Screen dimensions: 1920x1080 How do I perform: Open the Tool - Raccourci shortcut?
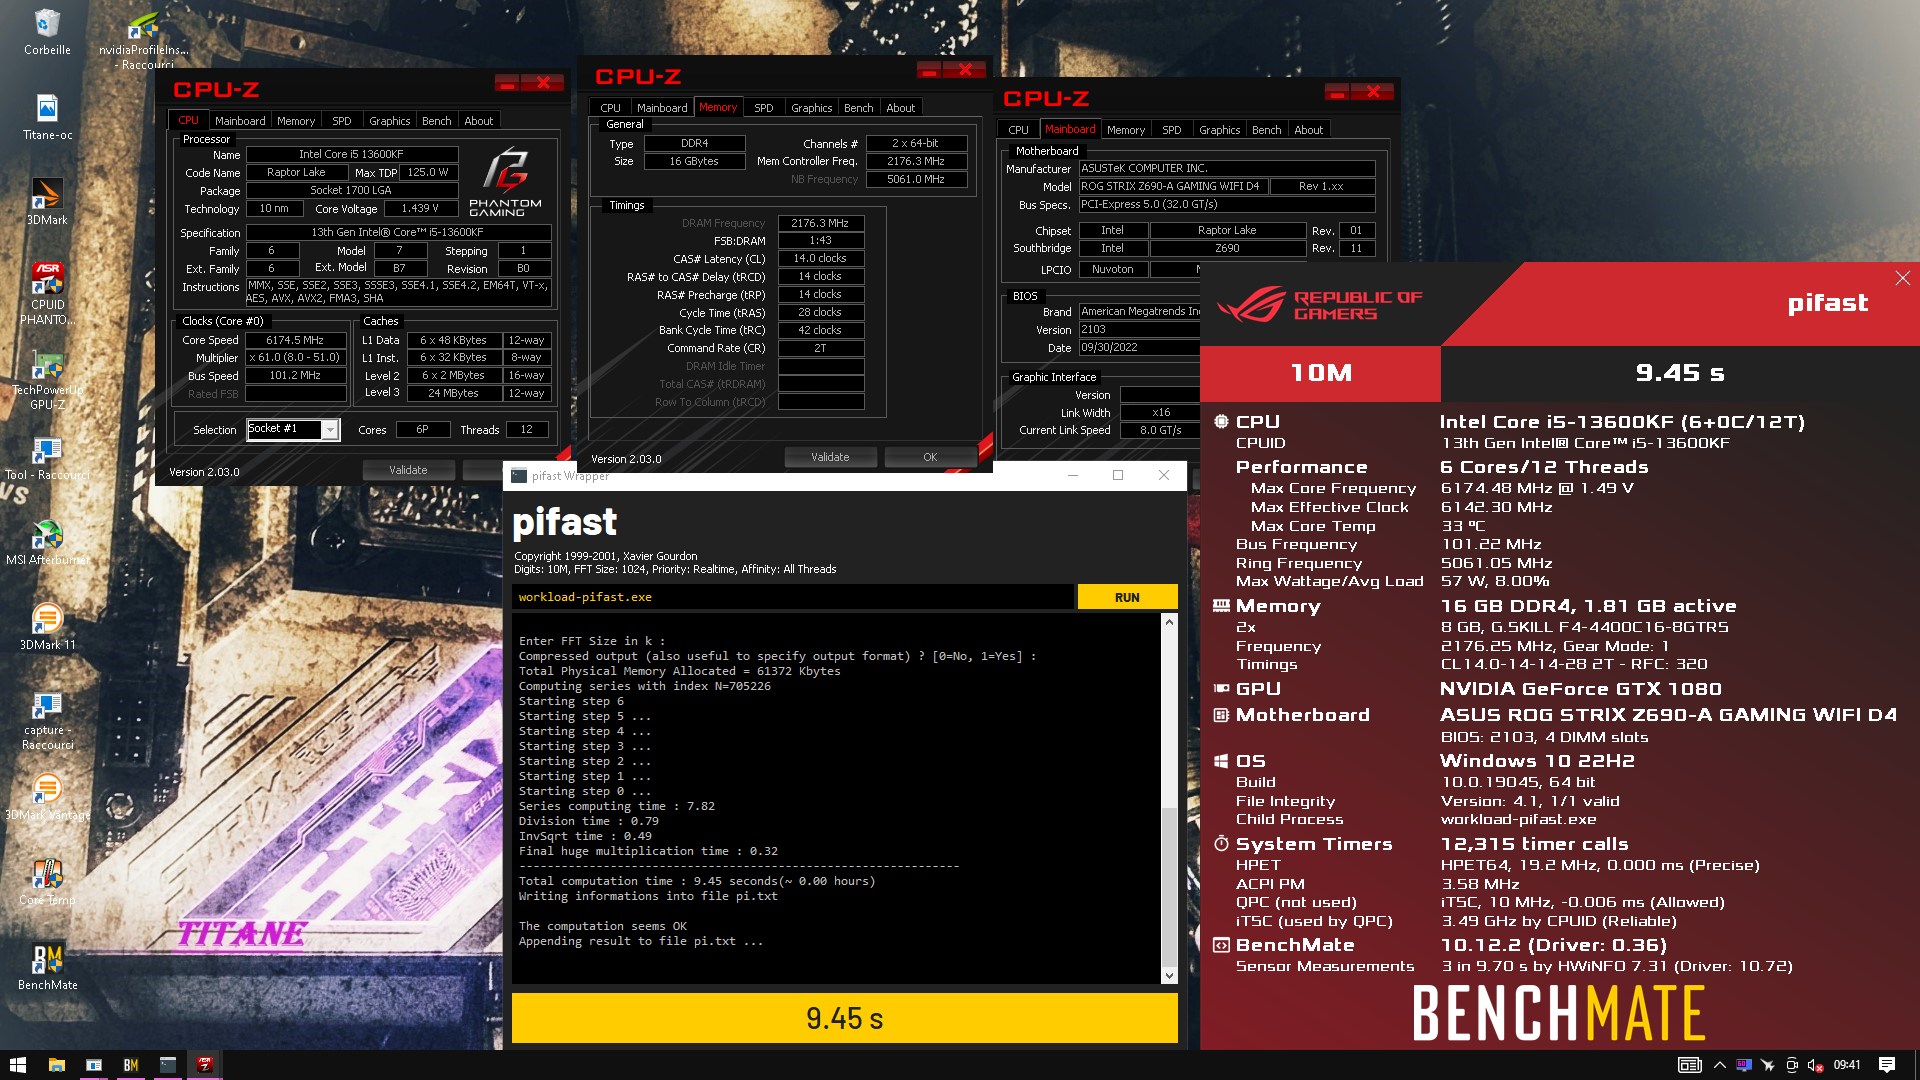47,459
